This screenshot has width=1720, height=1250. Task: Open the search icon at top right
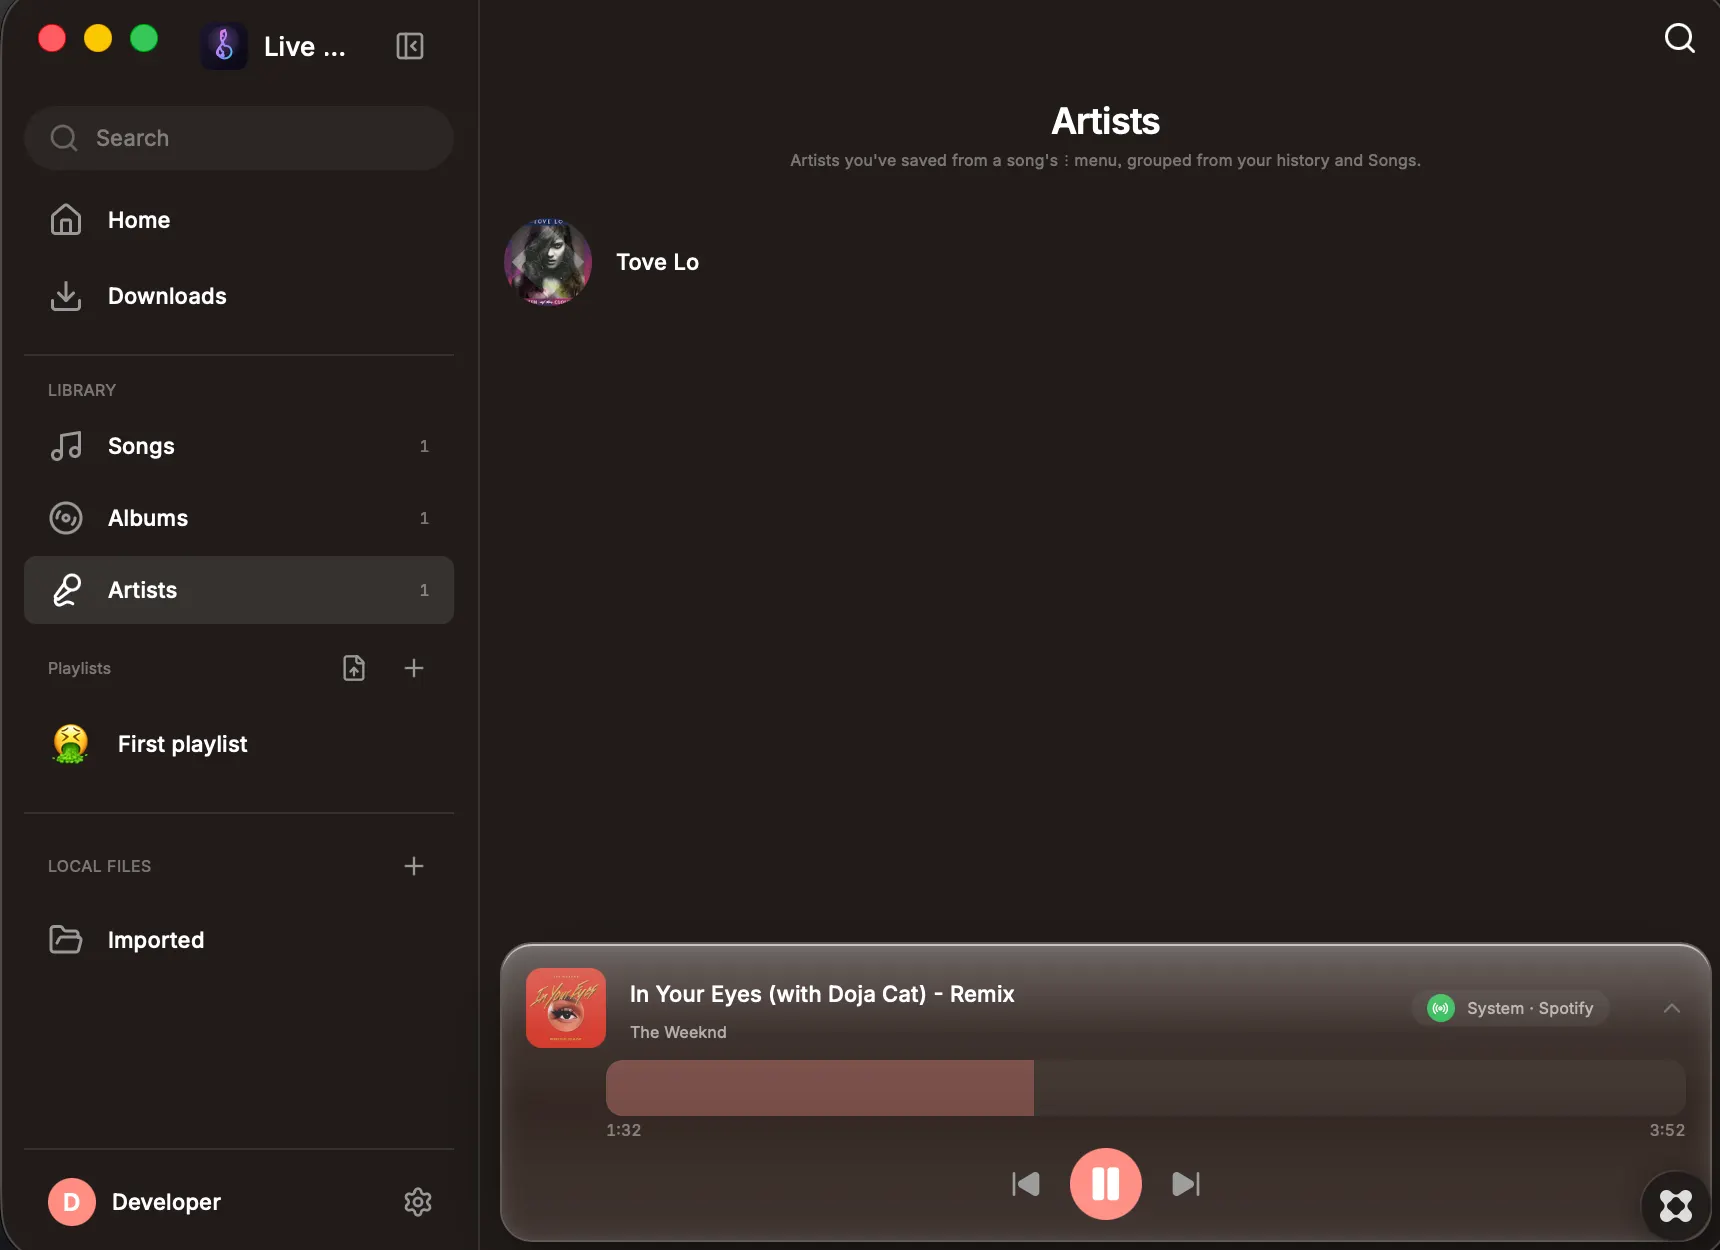[x=1679, y=38]
